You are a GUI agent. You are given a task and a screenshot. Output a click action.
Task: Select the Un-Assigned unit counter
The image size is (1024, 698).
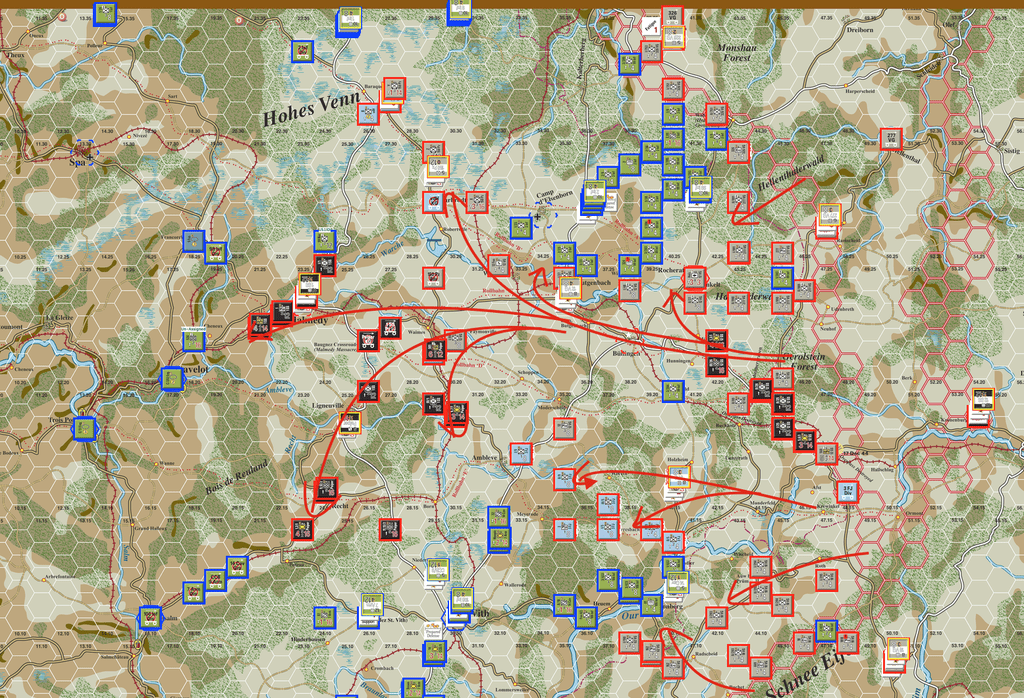pyautogui.click(x=193, y=338)
